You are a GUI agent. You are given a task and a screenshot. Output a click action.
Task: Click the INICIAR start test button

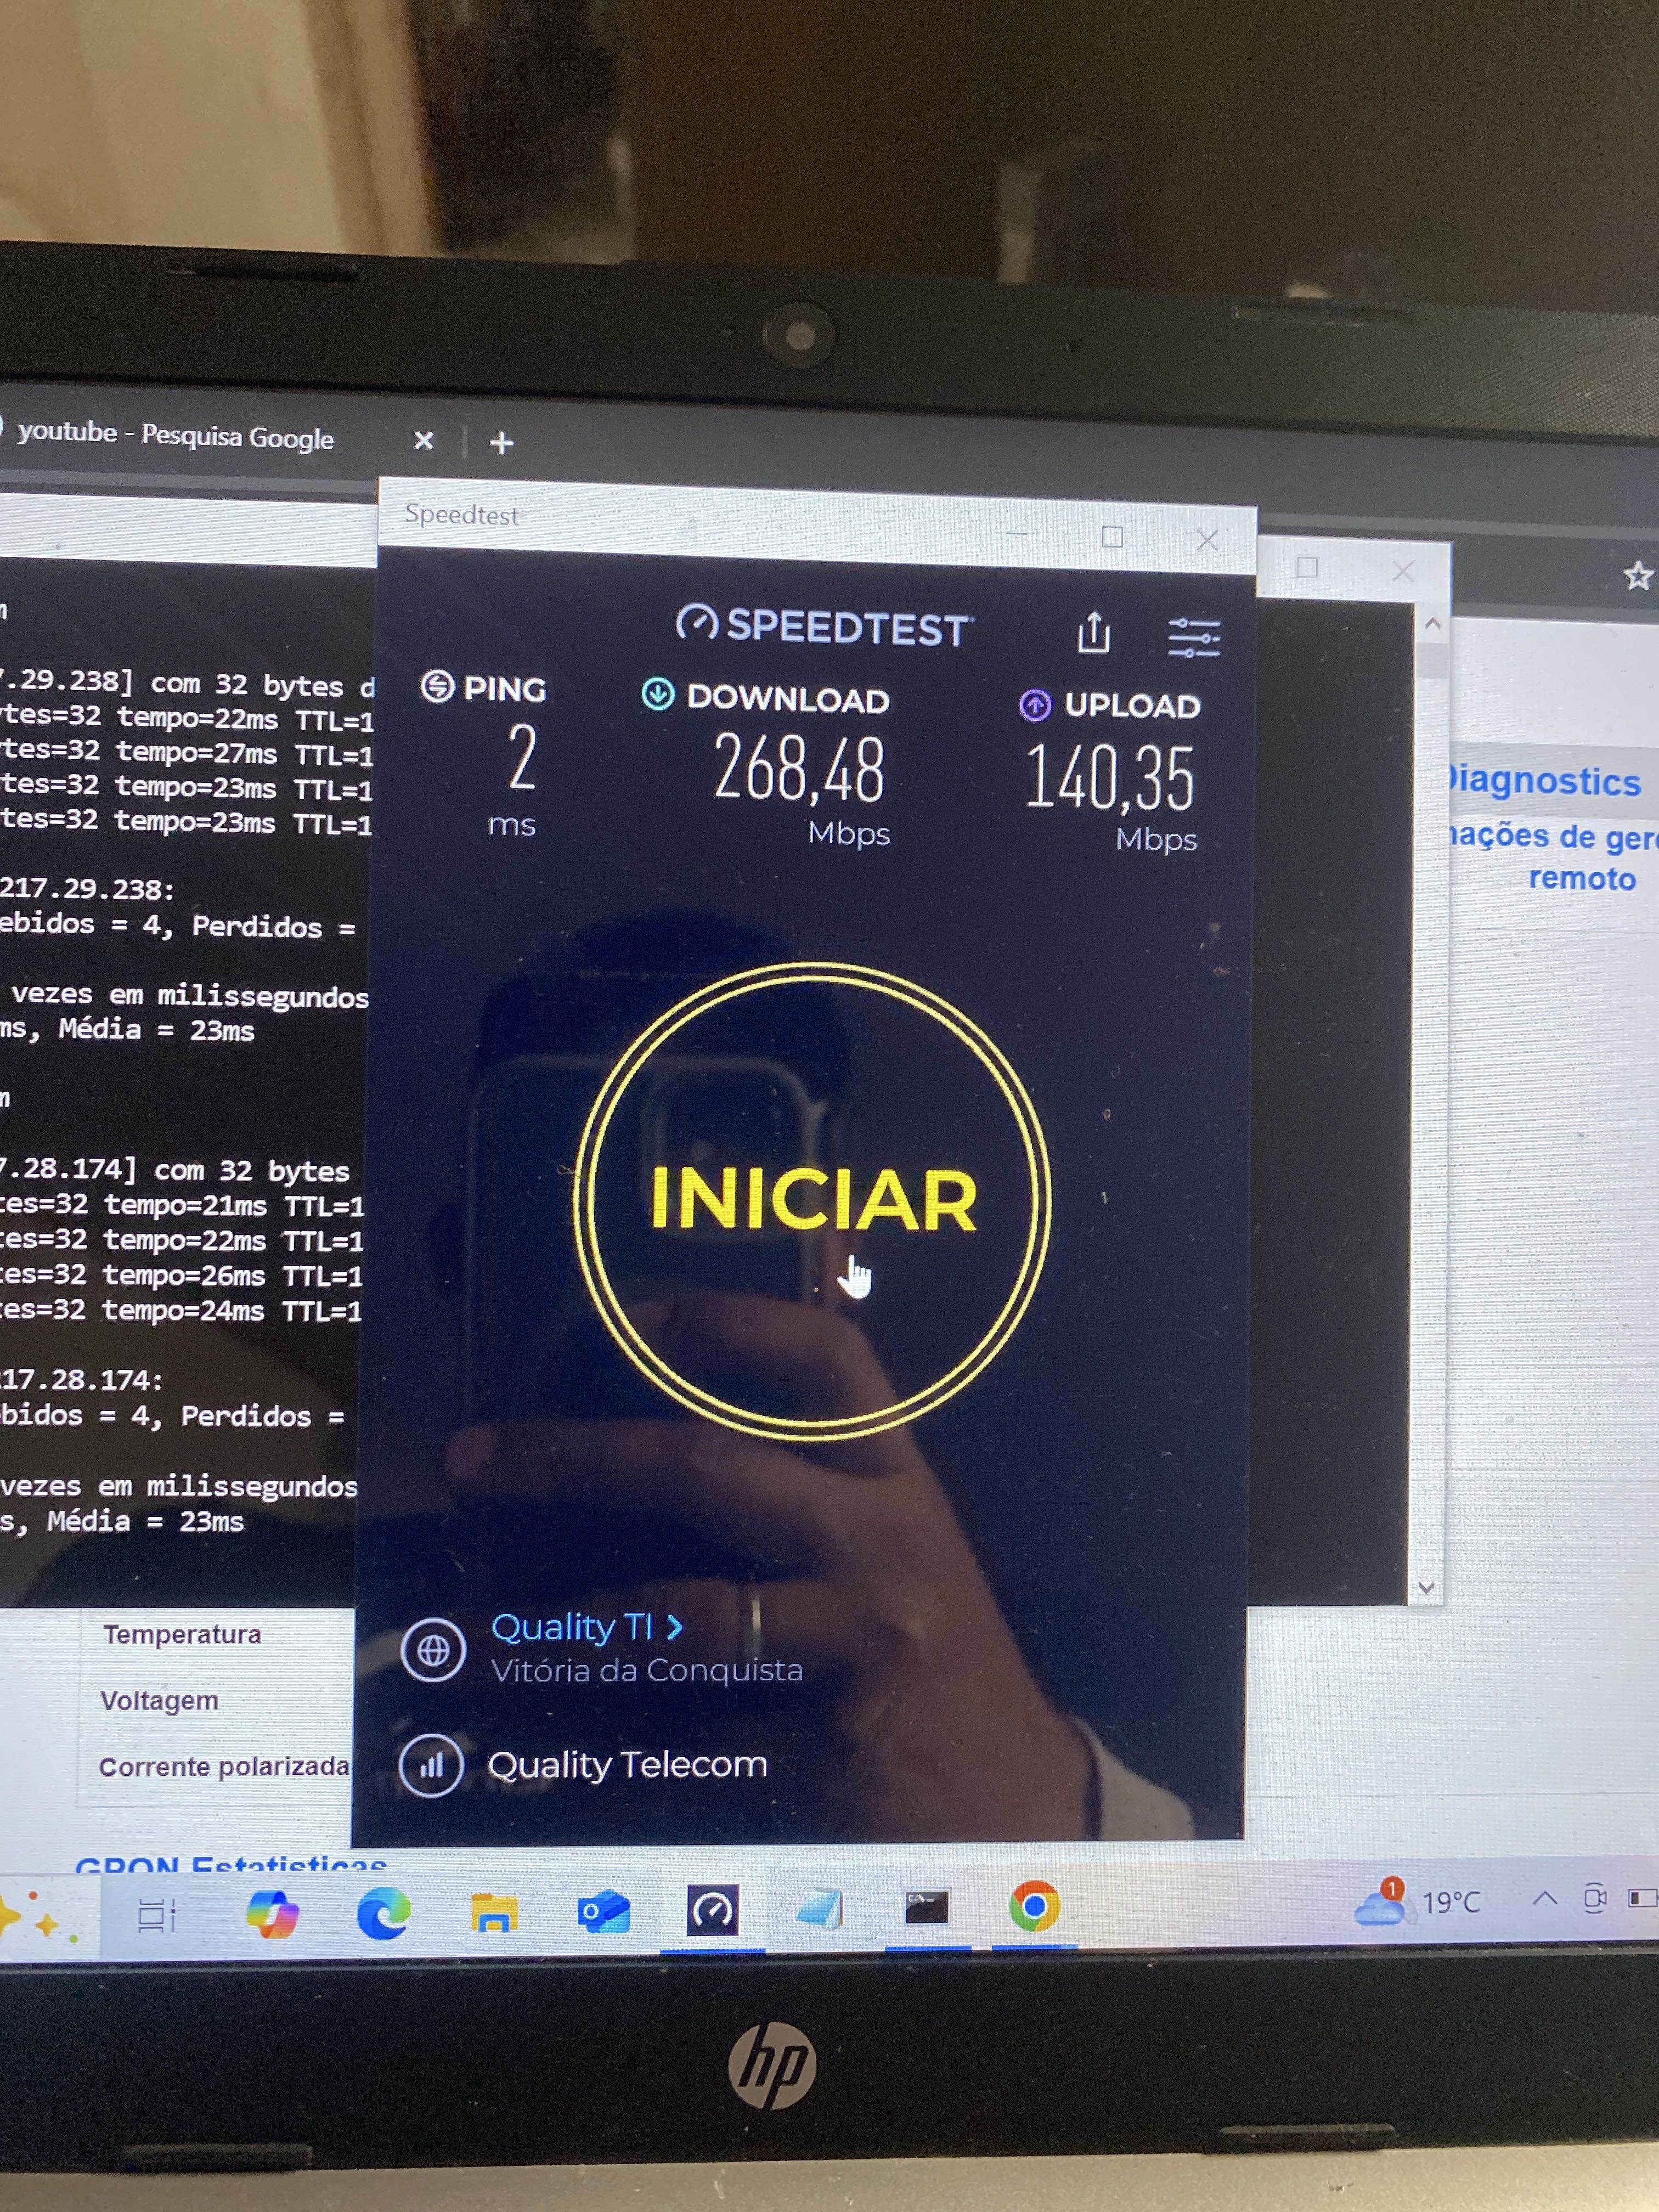coord(812,1200)
